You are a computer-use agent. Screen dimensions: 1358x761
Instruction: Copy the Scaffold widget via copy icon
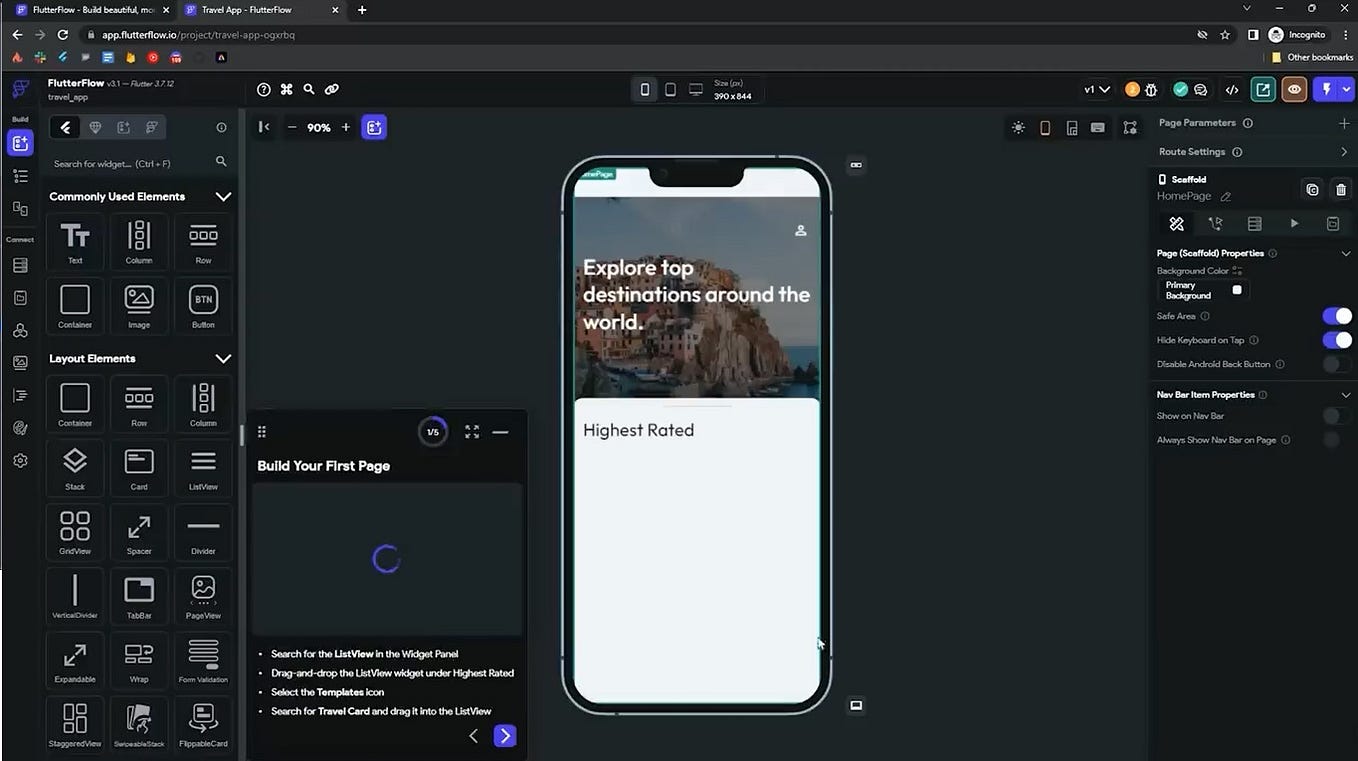point(1312,189)
